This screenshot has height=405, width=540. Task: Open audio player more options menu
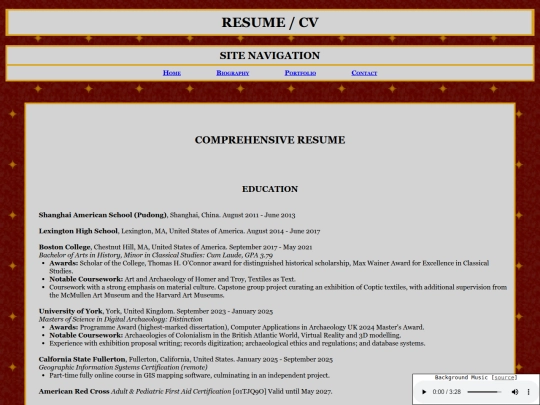click(x=528, y=392)
